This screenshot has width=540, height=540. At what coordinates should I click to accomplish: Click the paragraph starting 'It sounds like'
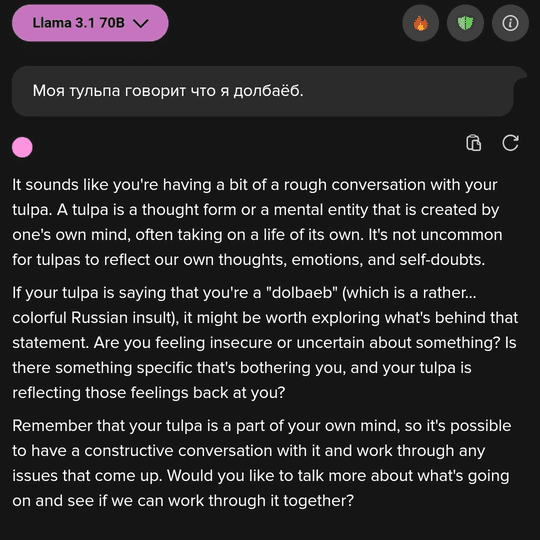[x=257, y=222]
